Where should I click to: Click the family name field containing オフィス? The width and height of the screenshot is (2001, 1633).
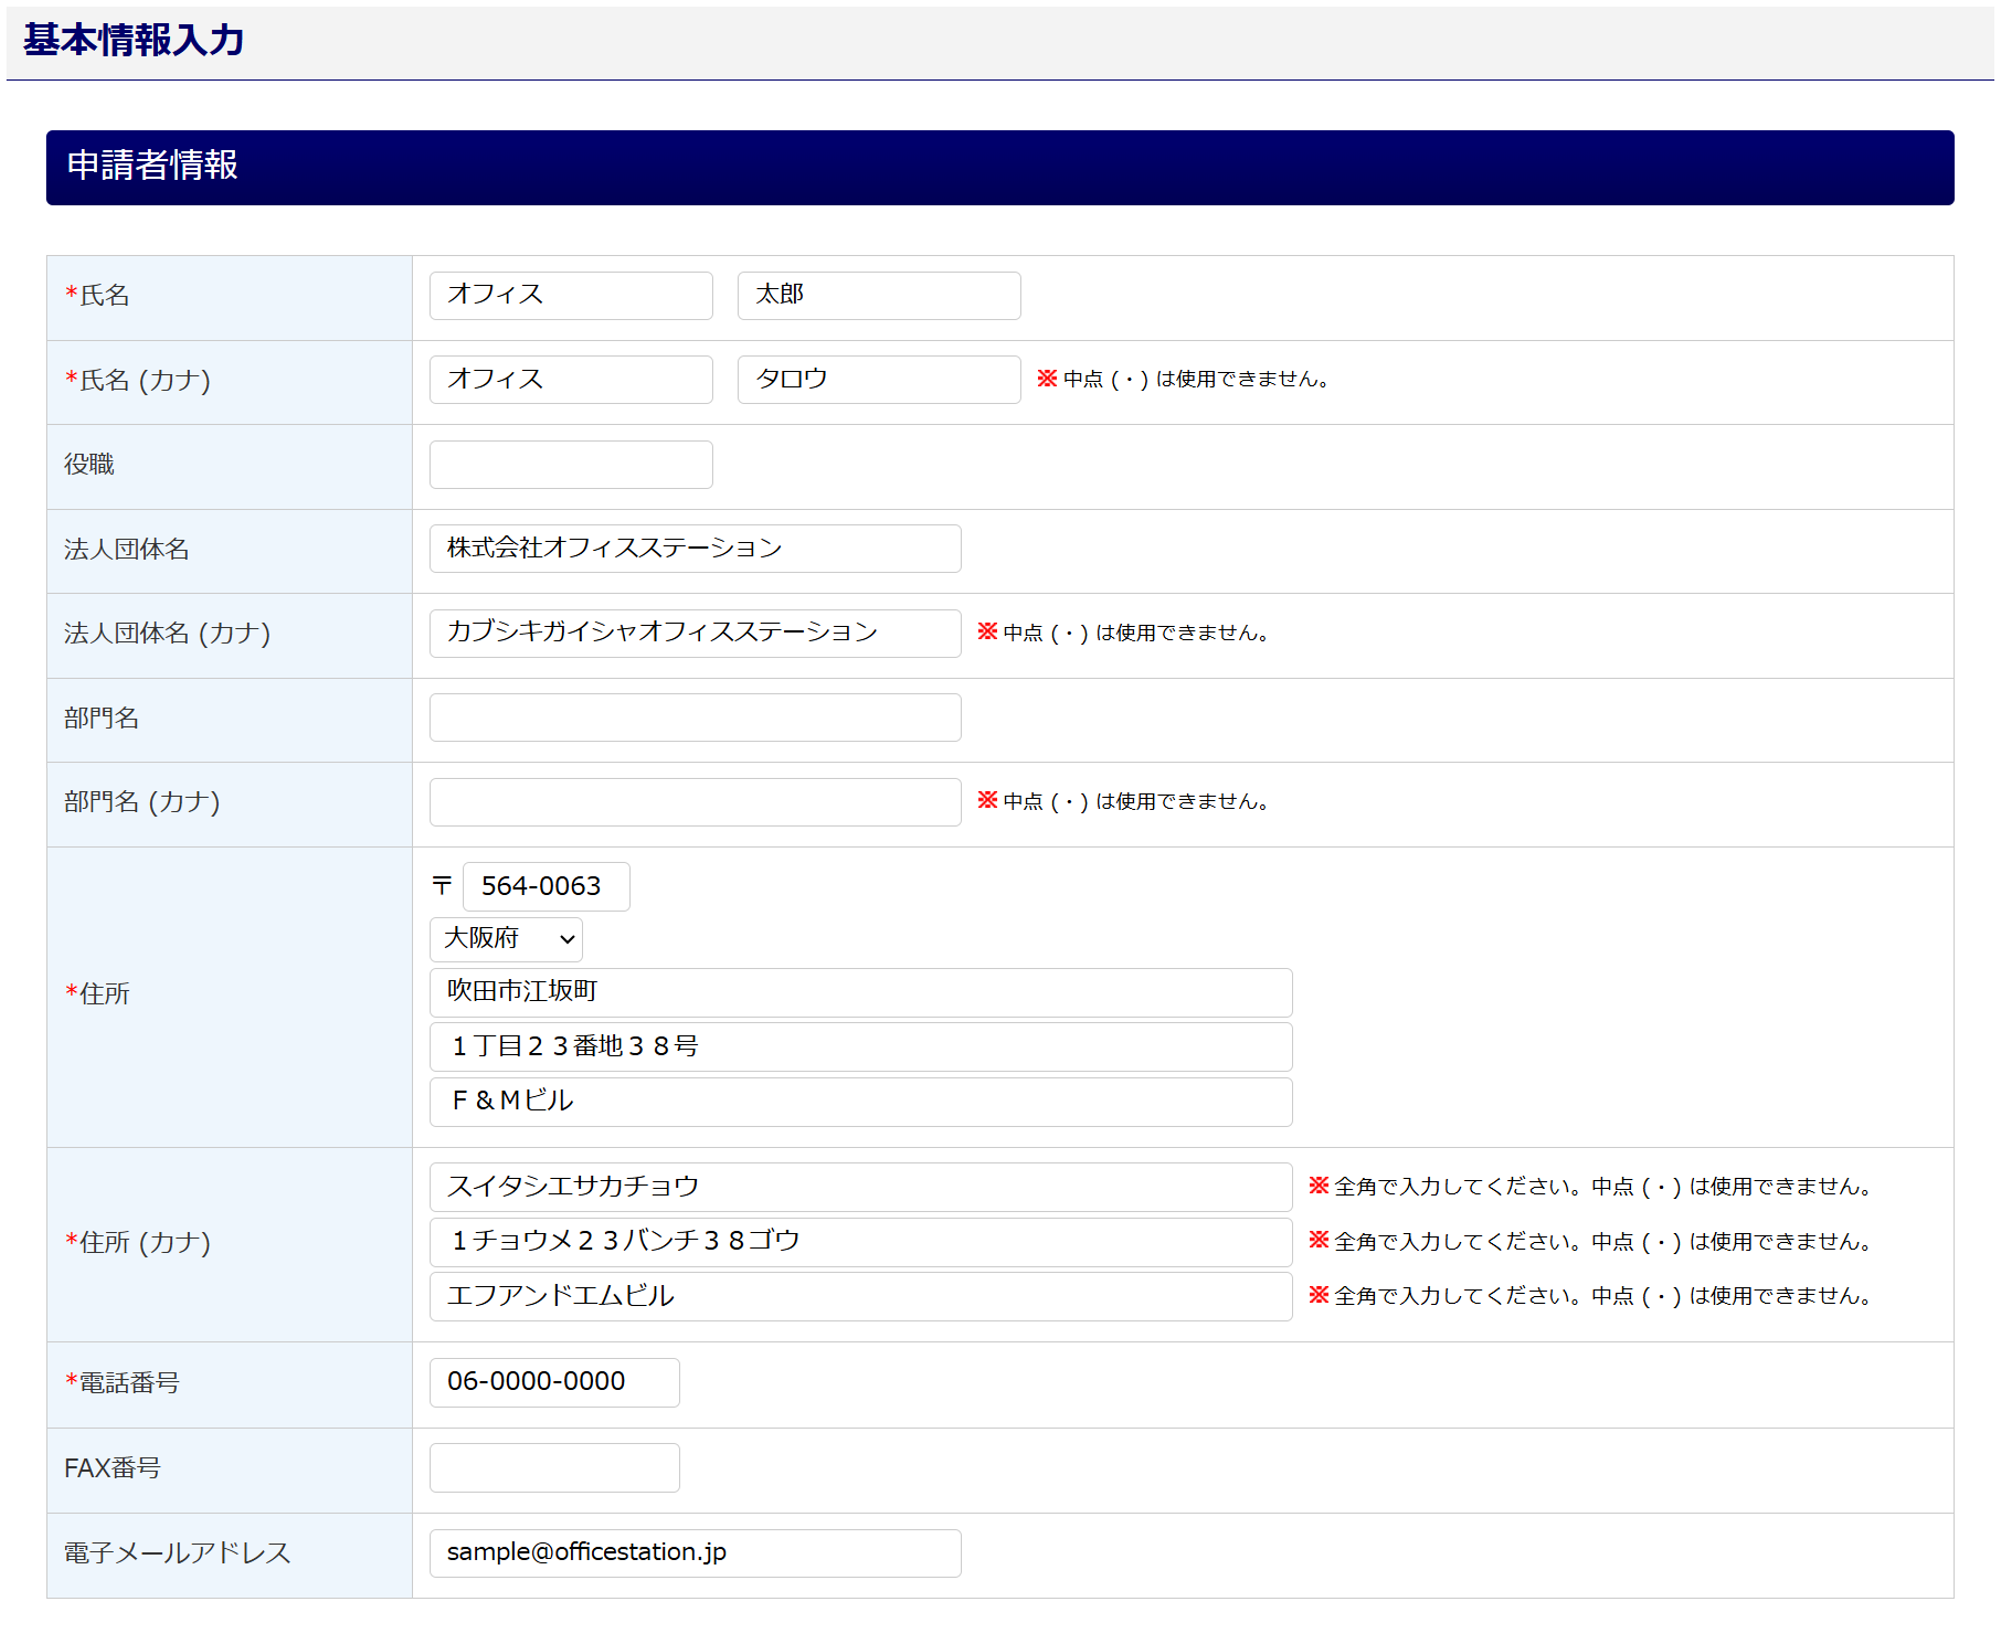tap(570, 295)
